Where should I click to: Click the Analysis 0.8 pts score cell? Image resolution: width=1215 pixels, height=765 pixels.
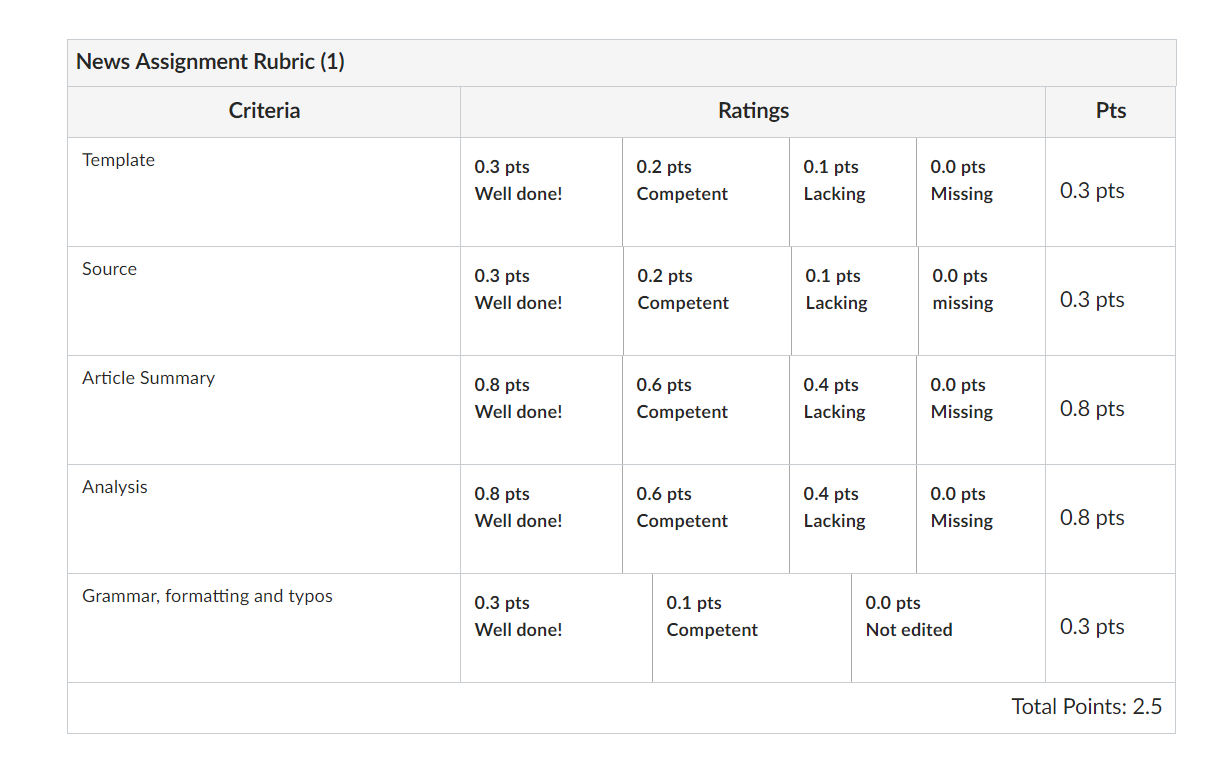tap(1110, 519)
